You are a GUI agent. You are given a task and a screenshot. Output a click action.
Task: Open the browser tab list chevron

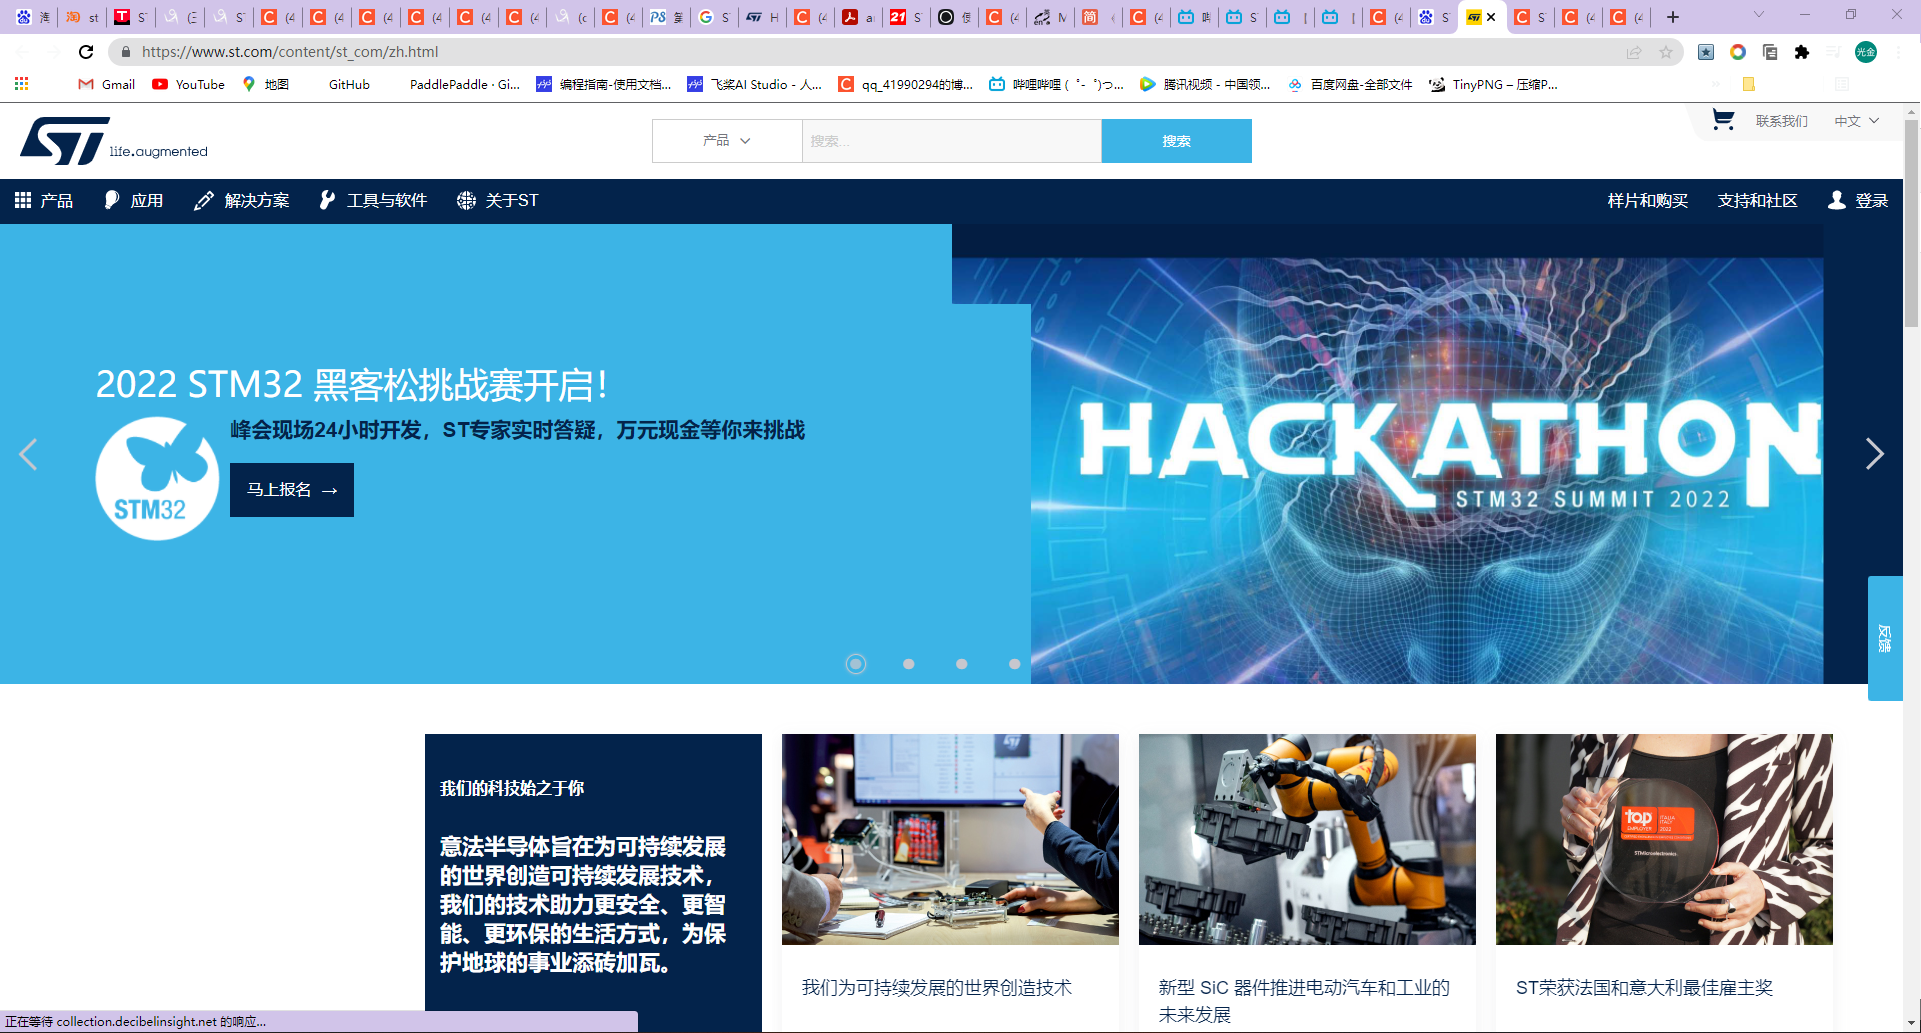click(x=1757, y=16)
